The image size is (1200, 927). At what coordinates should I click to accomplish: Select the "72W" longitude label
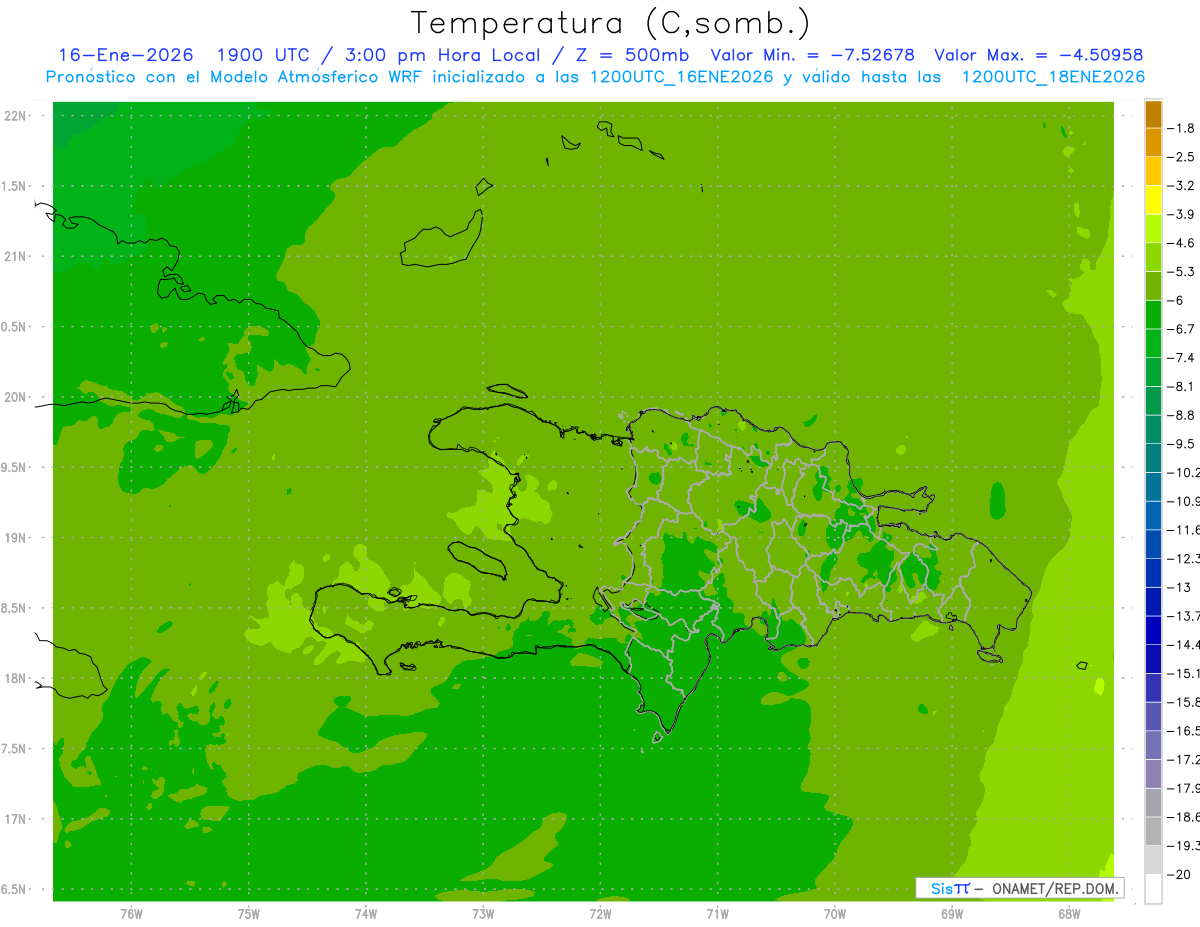600,914
